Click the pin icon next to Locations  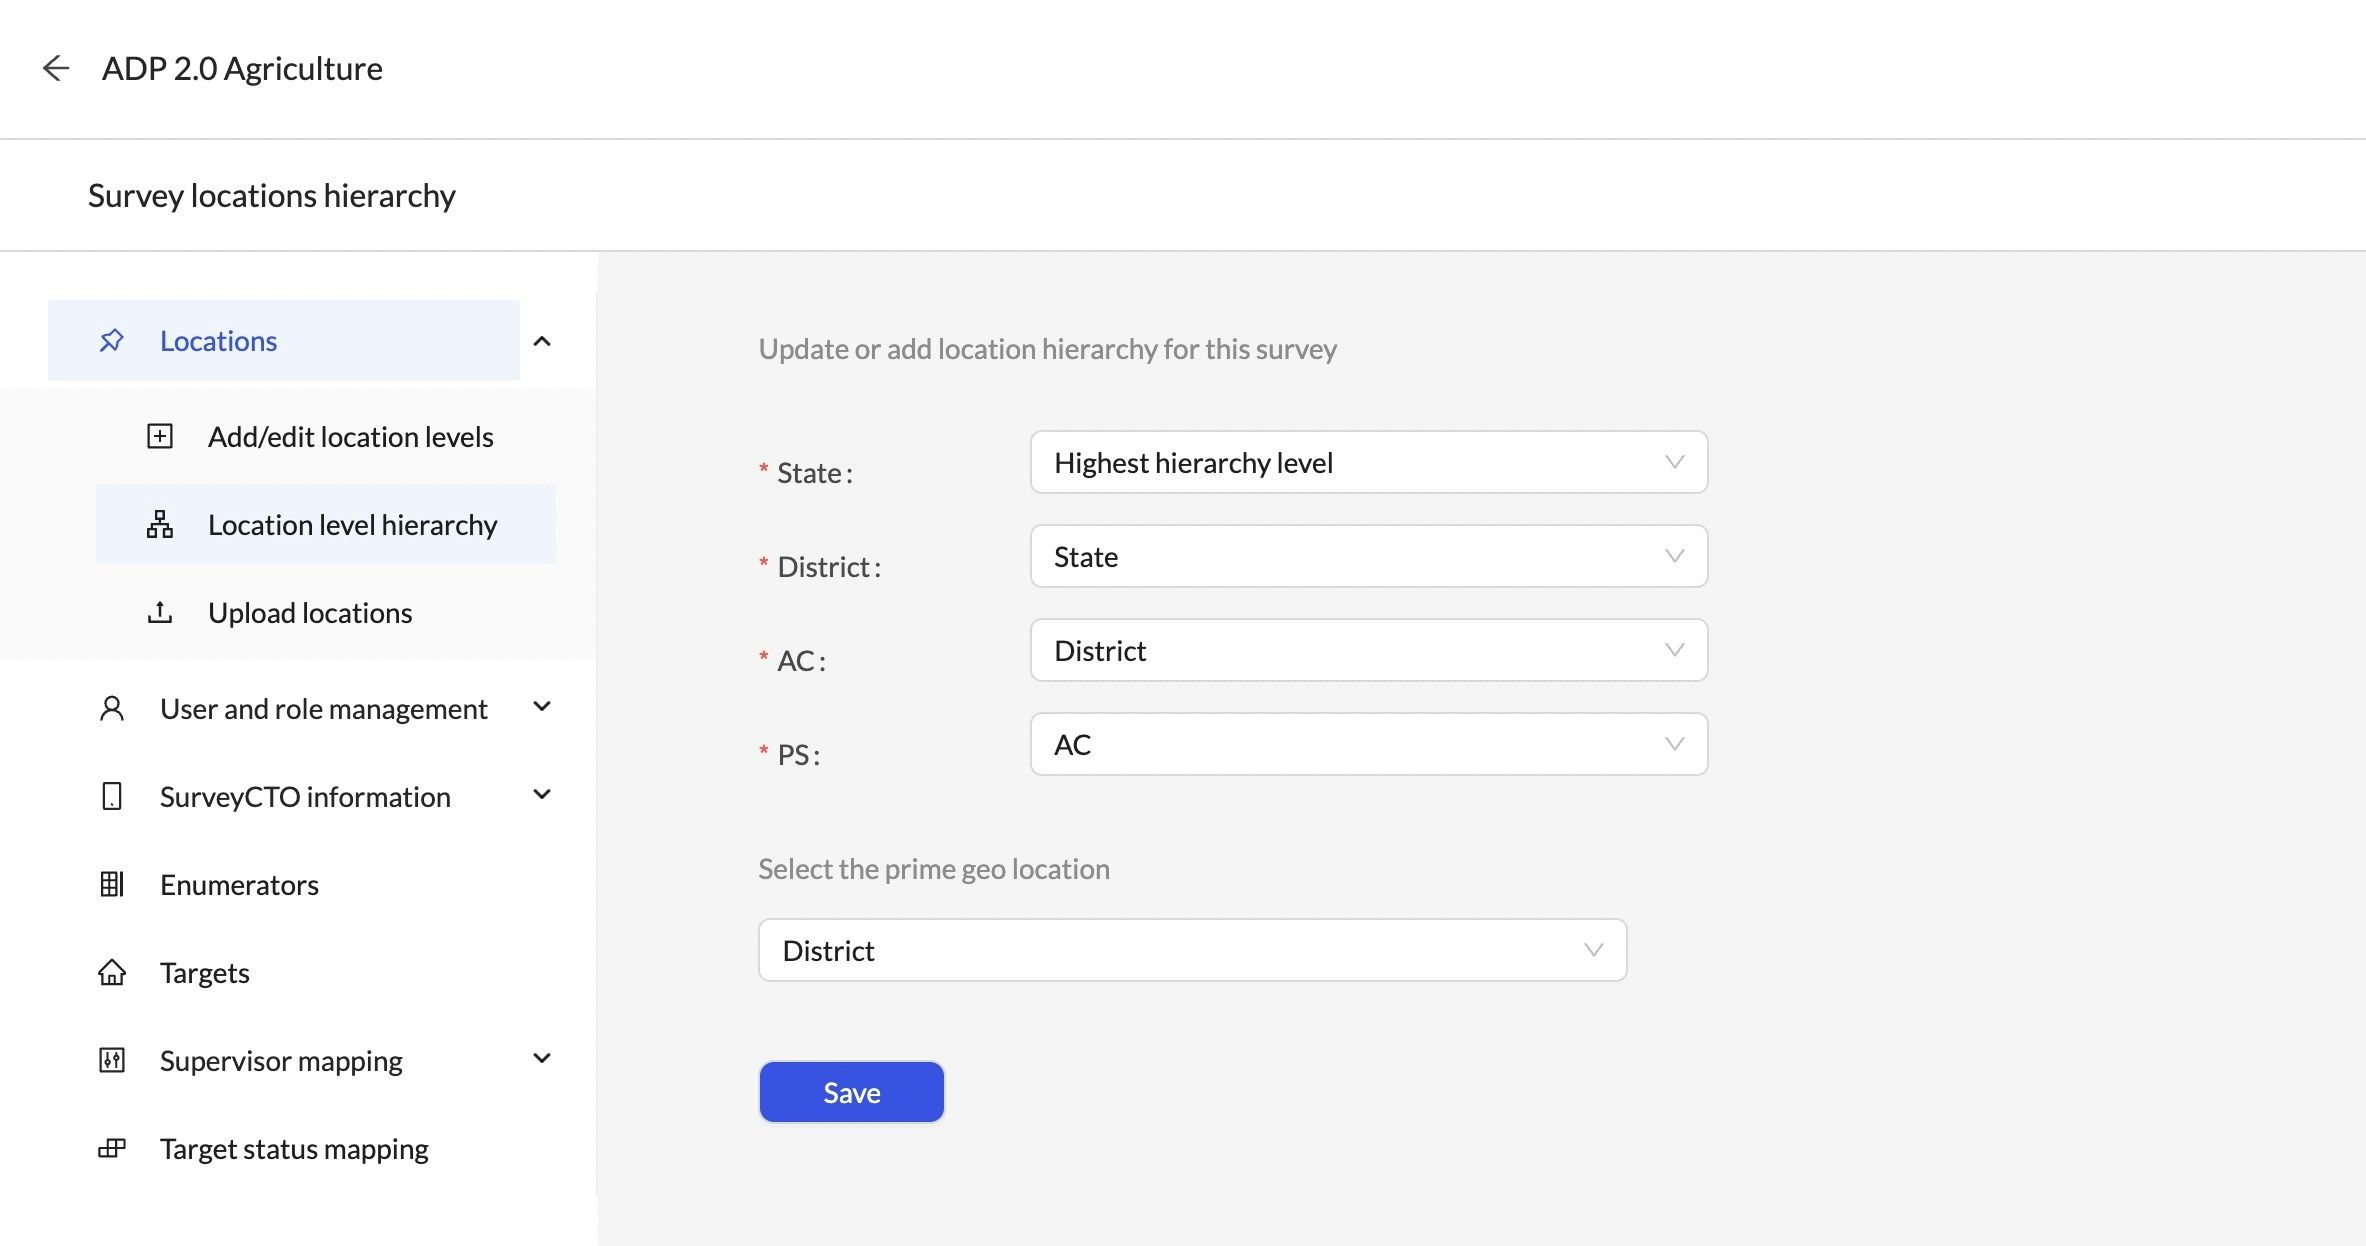(112, 341)
